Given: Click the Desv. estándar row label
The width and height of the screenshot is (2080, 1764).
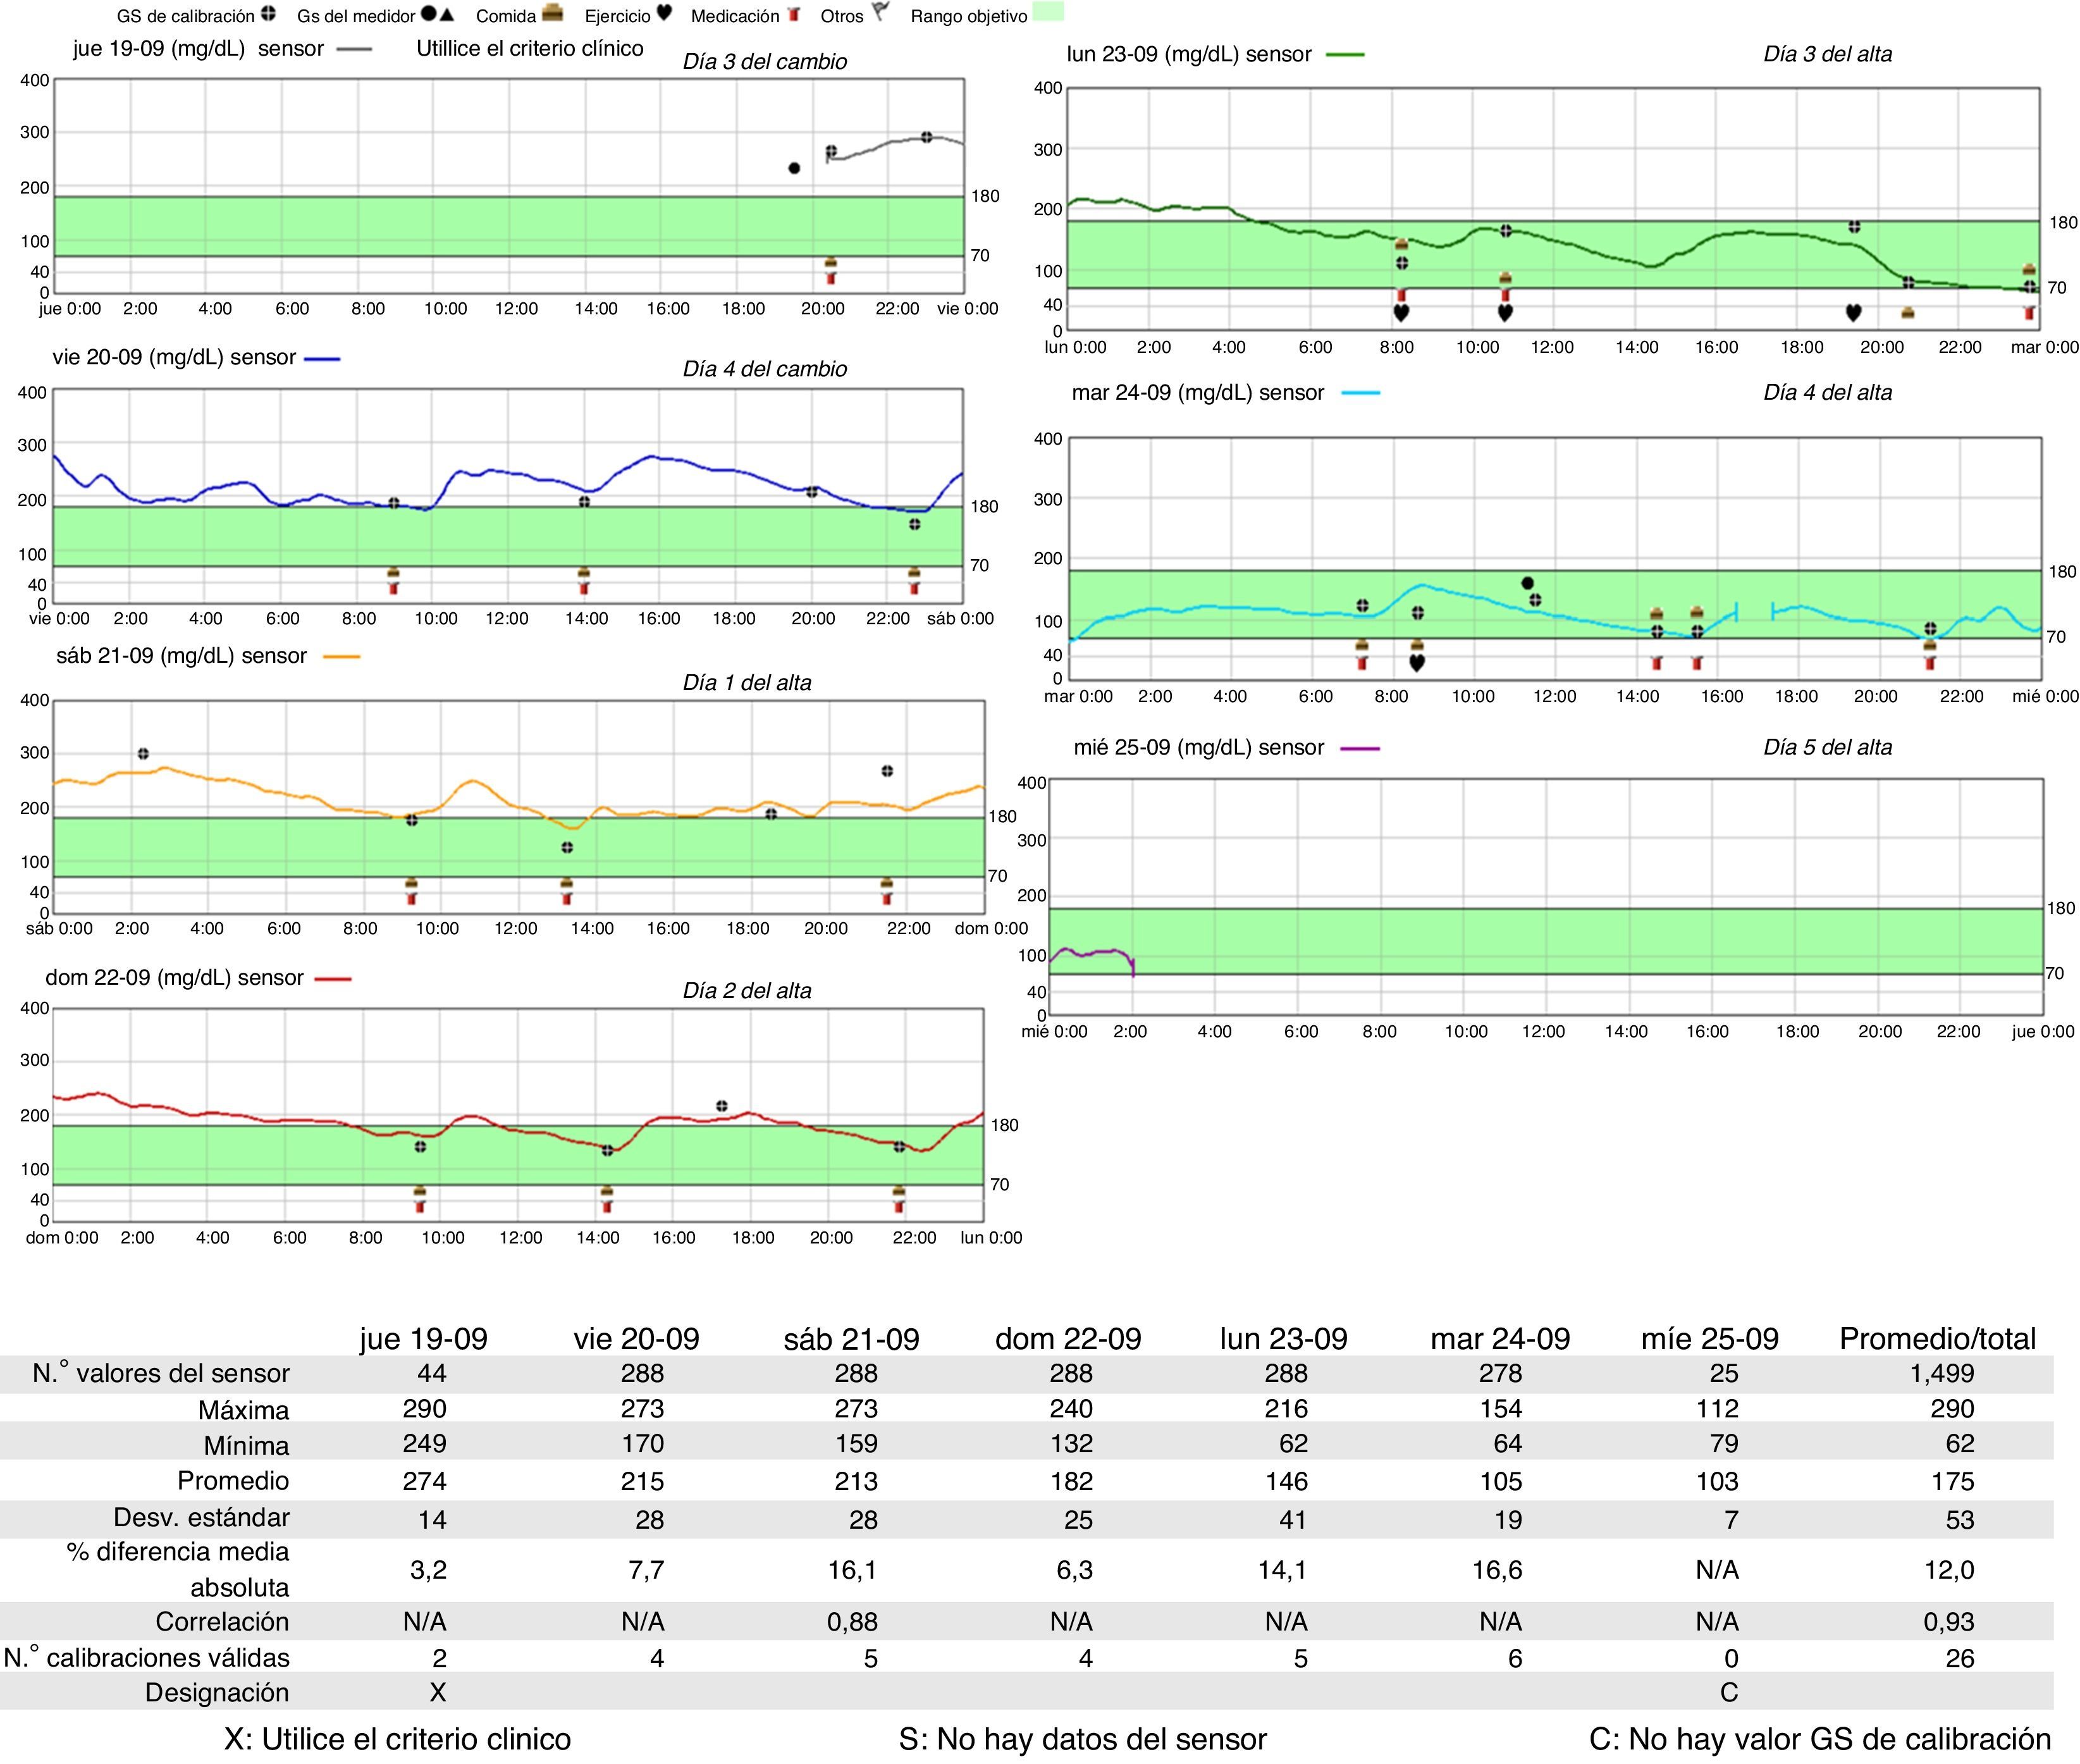Looking at the screenshot, I should tap(201, 1517).
